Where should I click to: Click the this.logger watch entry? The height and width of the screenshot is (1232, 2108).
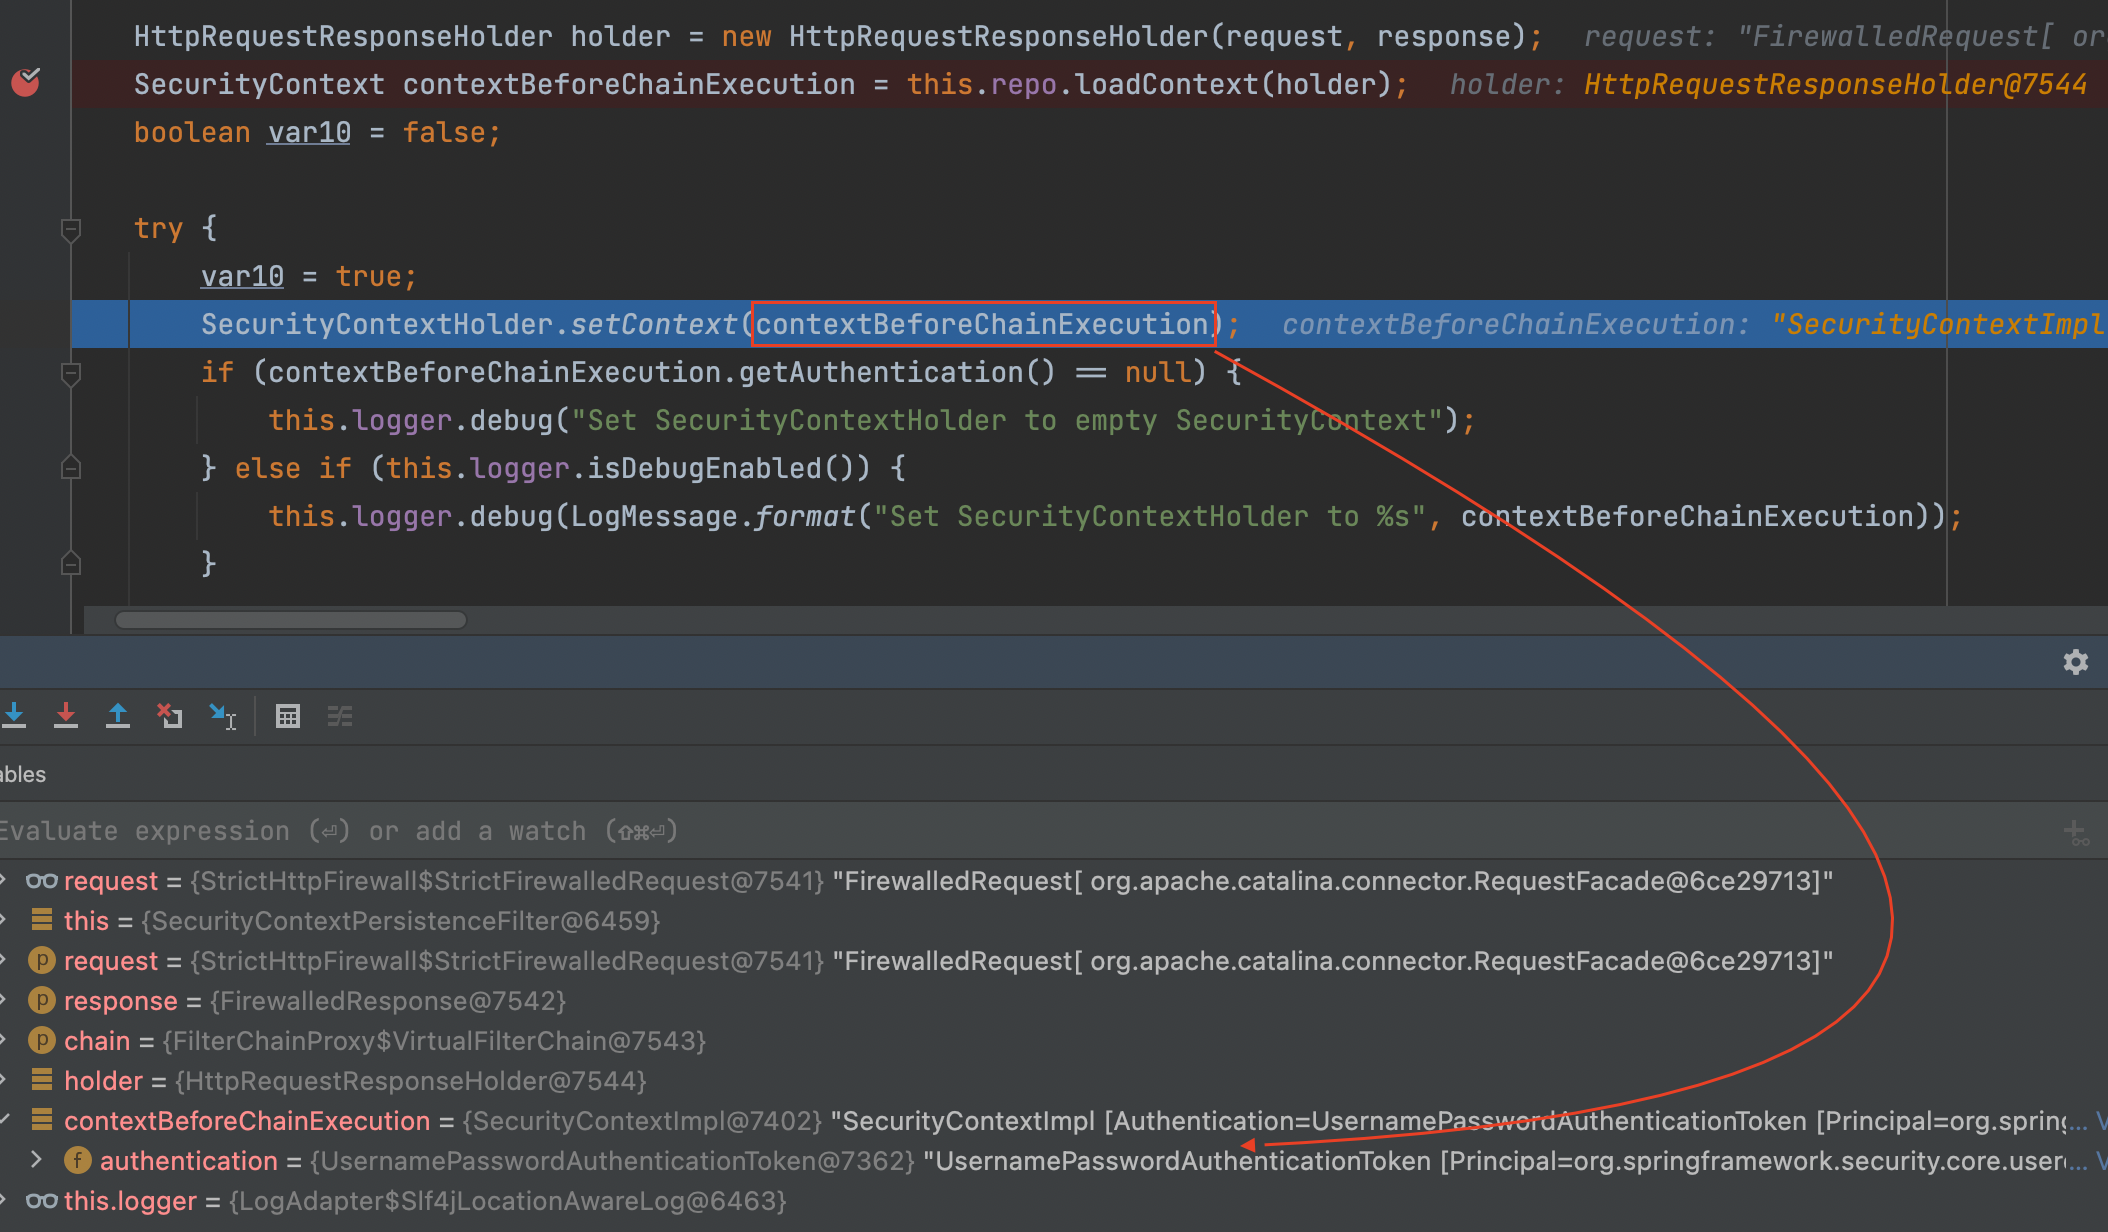click(130, 1201)
